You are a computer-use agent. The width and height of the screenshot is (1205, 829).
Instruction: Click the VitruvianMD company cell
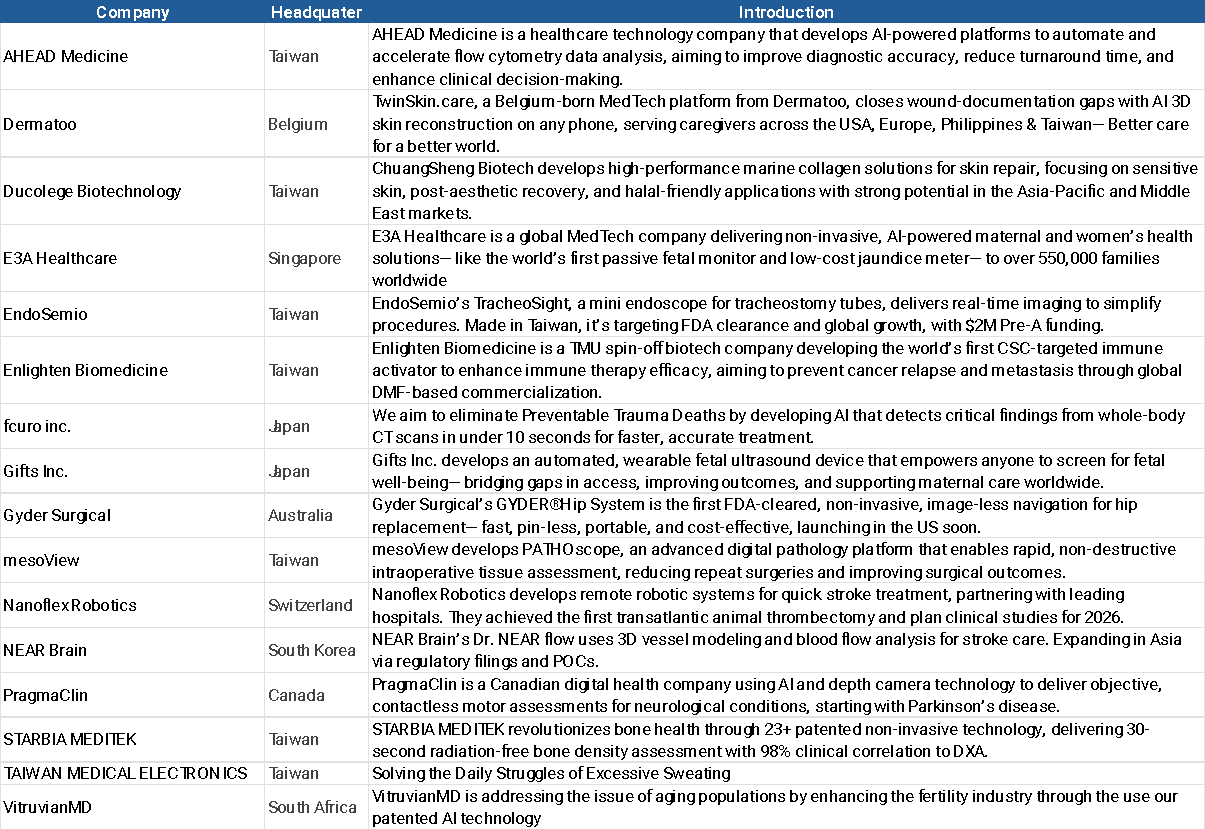(132, 807)
